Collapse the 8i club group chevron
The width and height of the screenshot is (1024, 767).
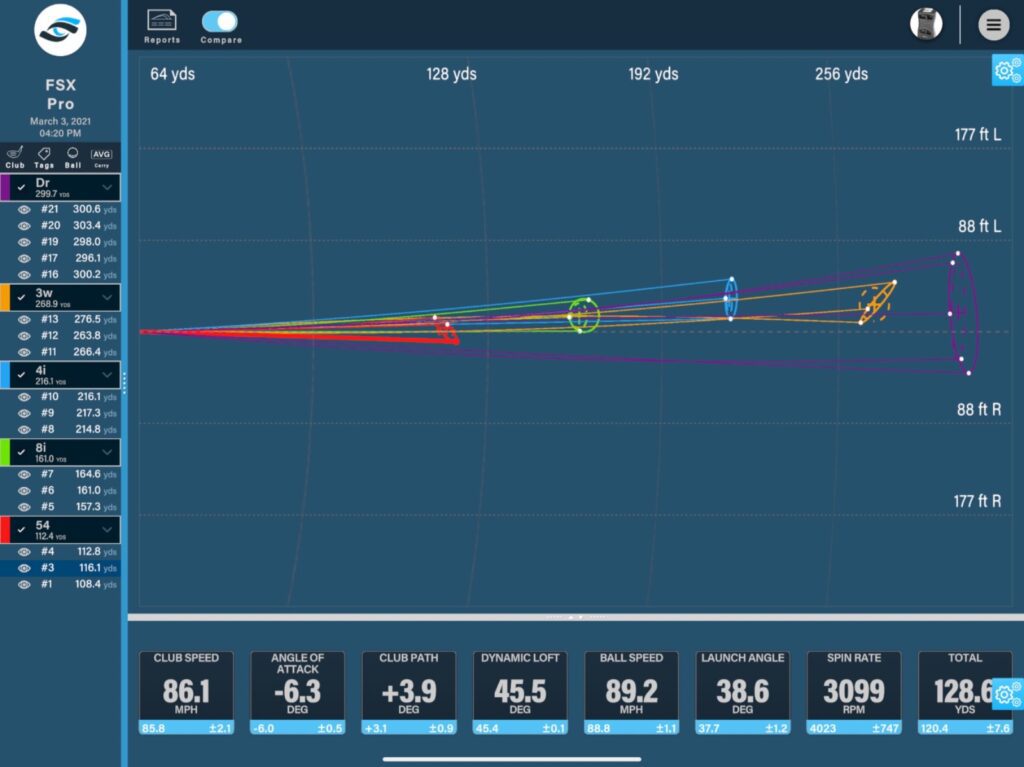[107, 452]
